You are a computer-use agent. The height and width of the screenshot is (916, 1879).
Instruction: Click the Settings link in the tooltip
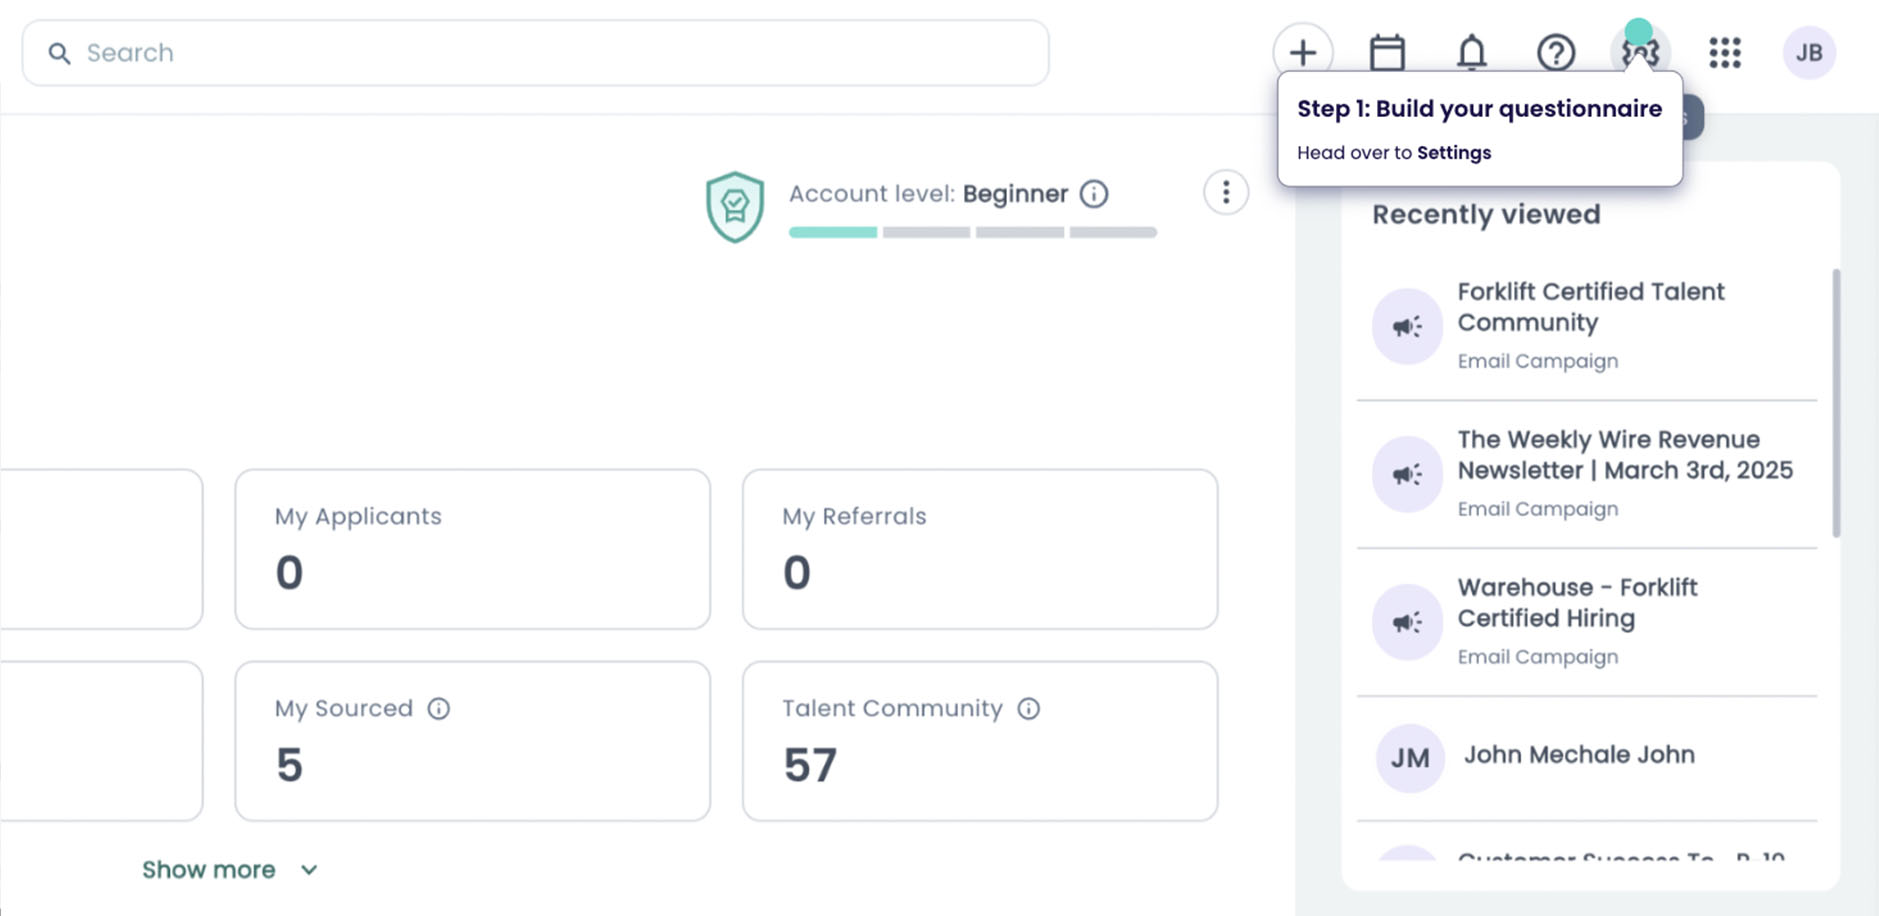tap(1454, 153)
